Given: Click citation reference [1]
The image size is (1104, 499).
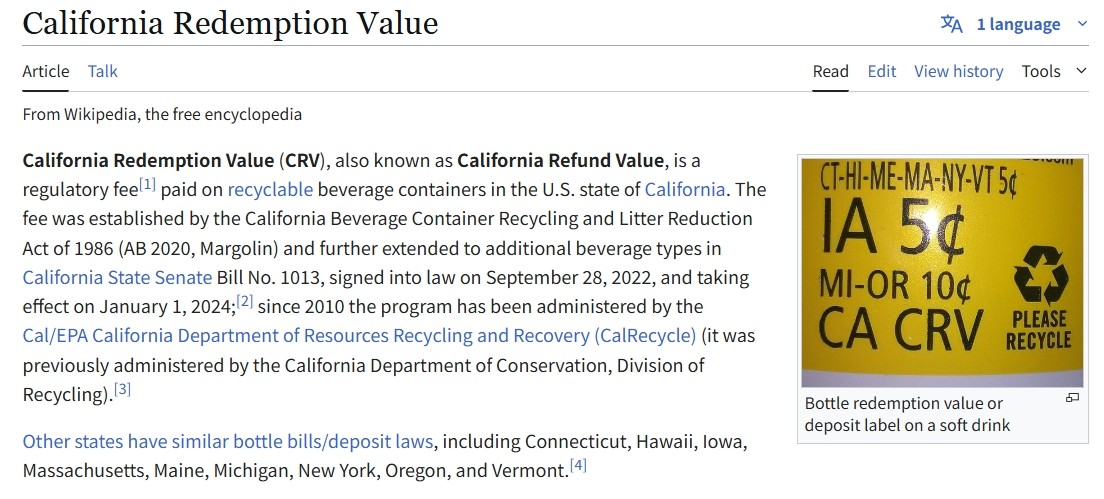Looking at the screenshot, I should coord(147,185).
